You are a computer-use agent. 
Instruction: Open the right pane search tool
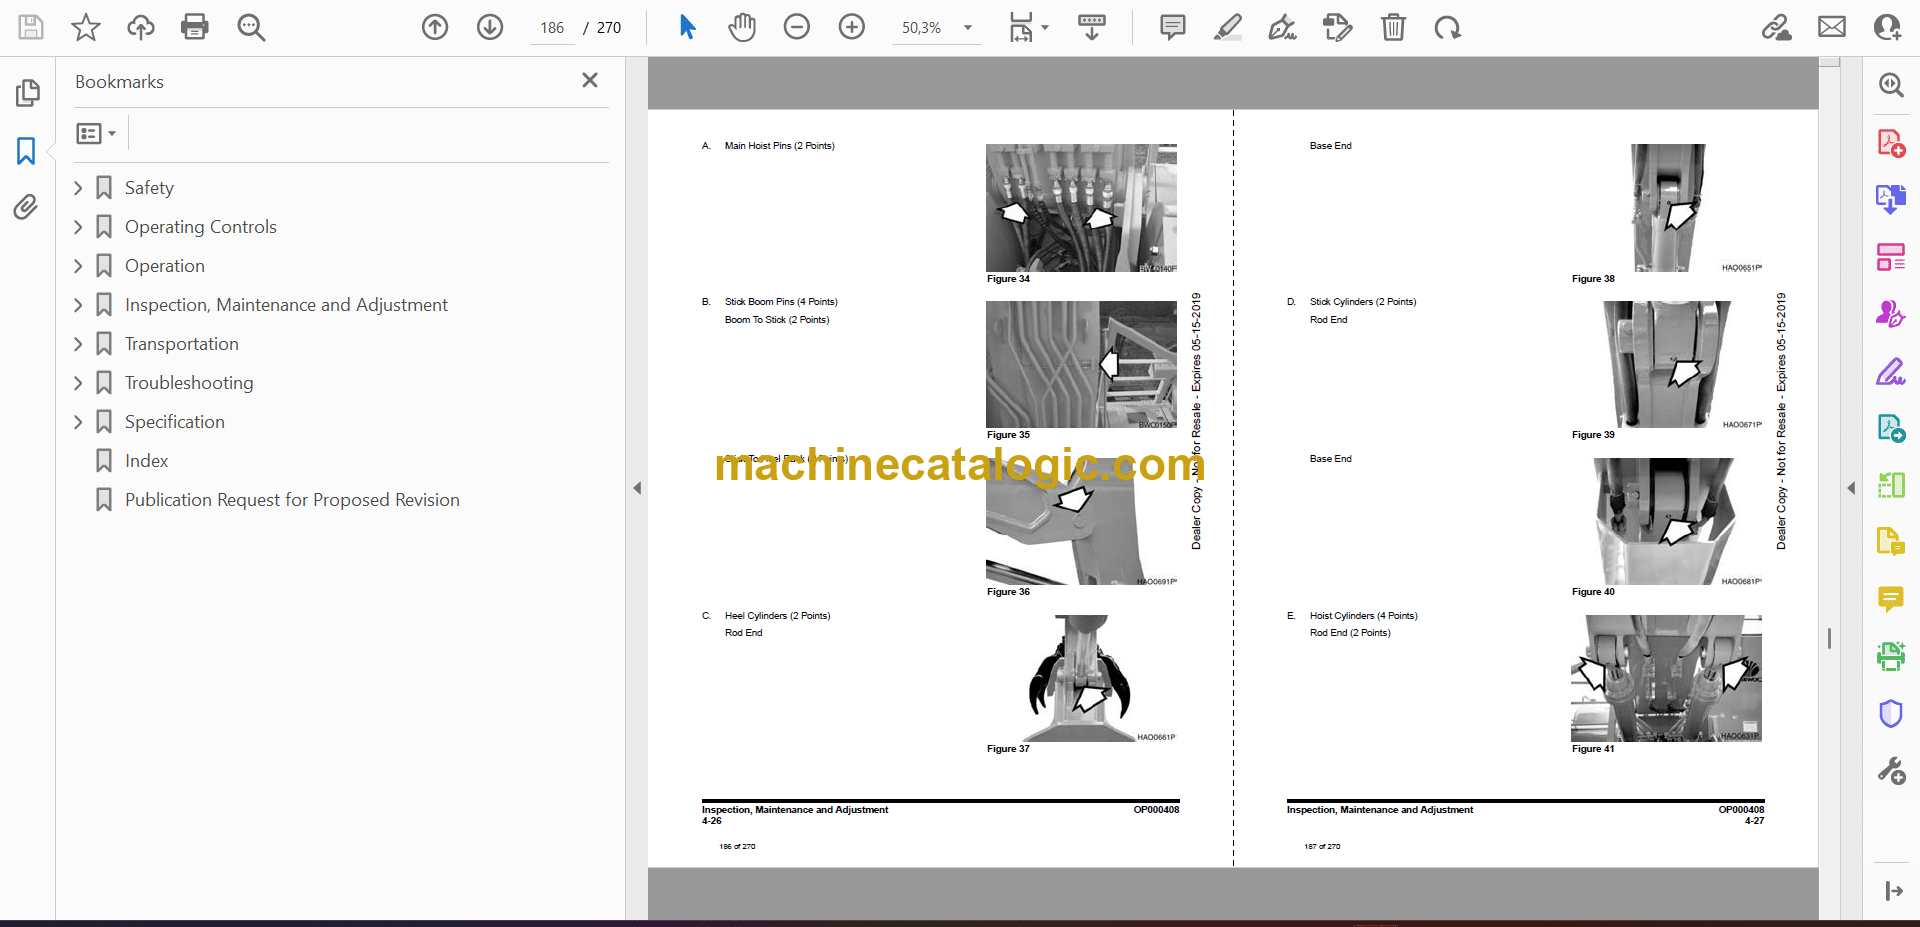1891,85
